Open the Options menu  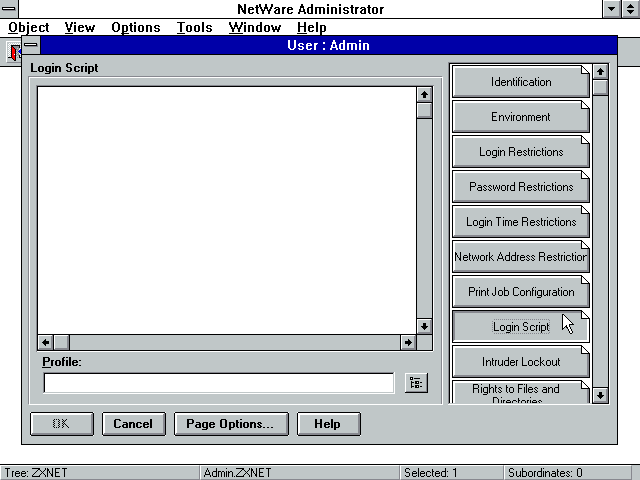tap(136, 27)
